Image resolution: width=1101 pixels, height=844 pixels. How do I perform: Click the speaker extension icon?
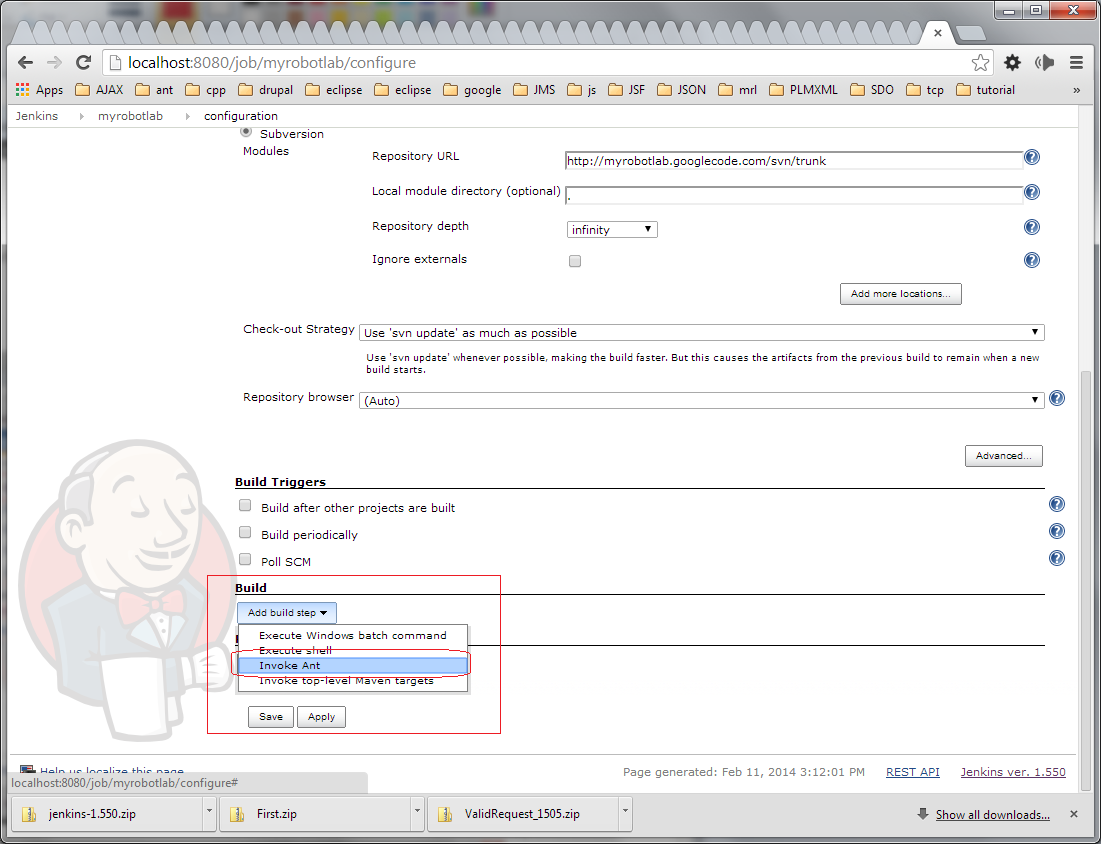pos(1044,62)
